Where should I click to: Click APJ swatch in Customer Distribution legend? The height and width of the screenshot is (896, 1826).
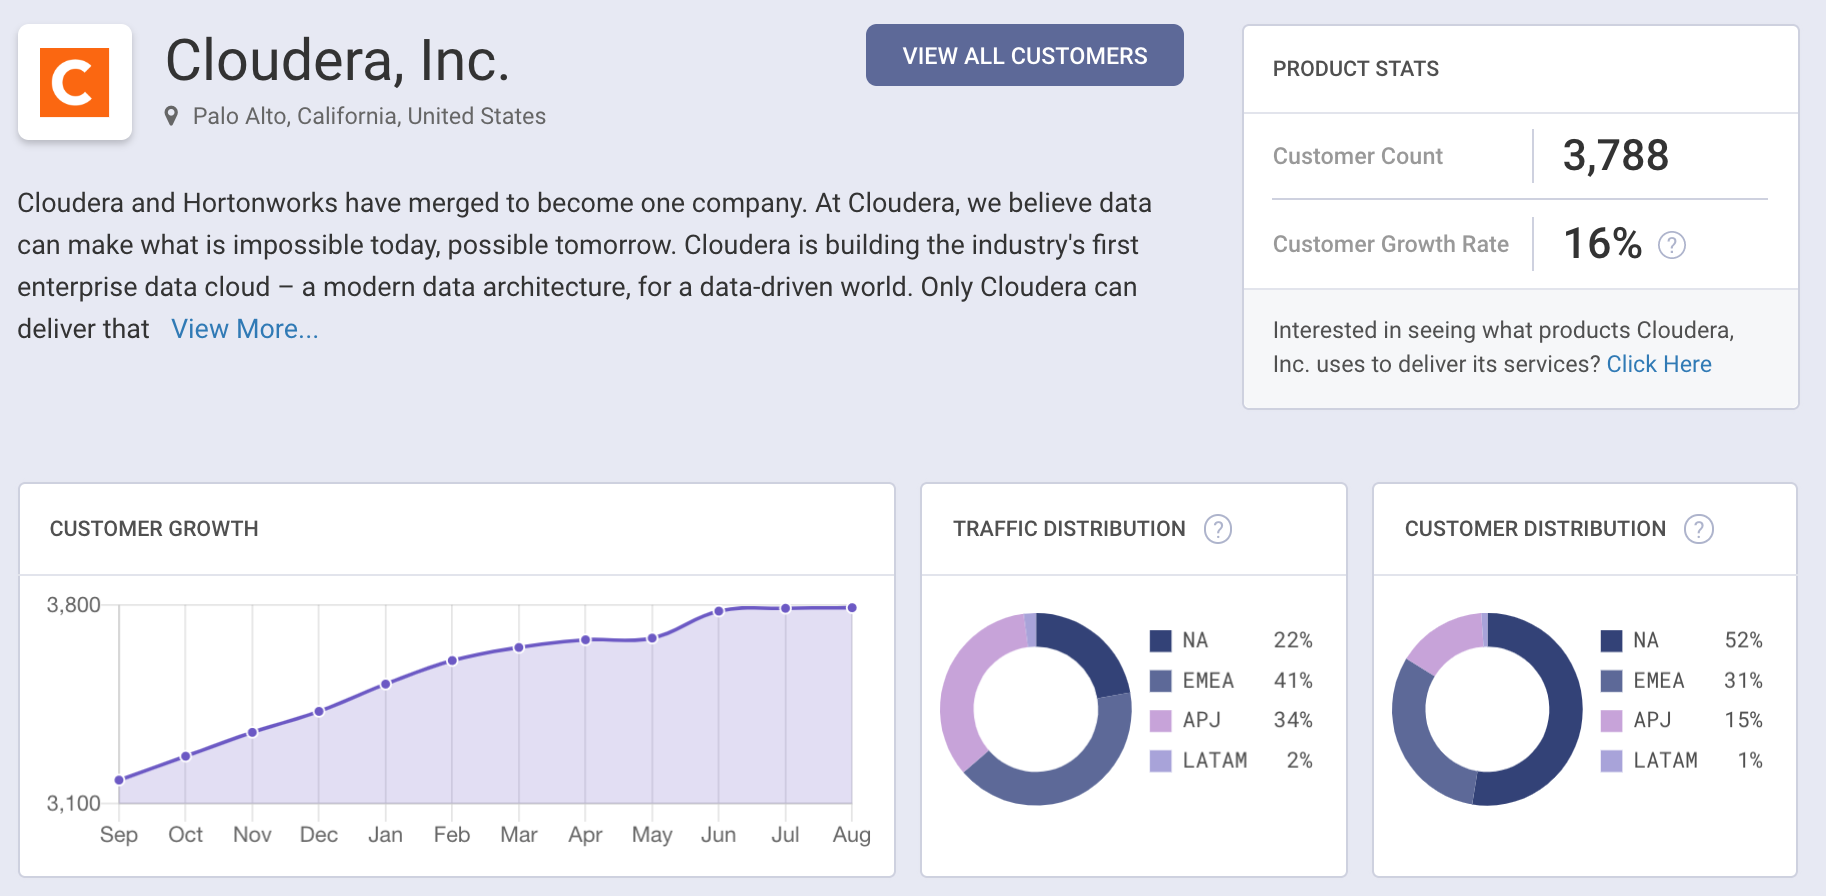1611,721
